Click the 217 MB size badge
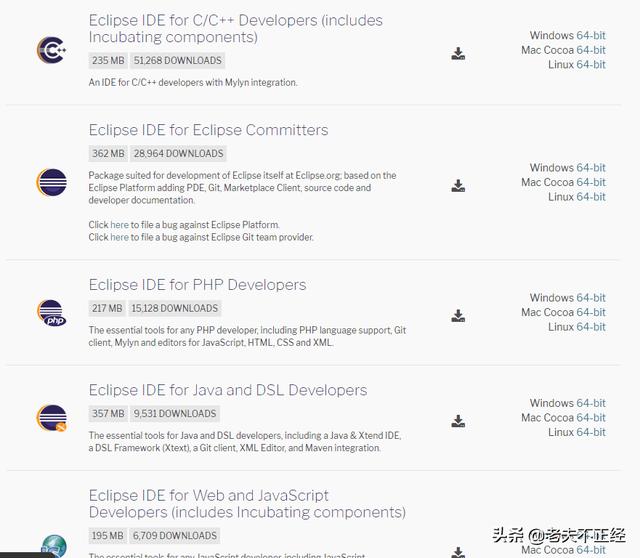The height and width of the screenshot is (558, 640). 107,308
